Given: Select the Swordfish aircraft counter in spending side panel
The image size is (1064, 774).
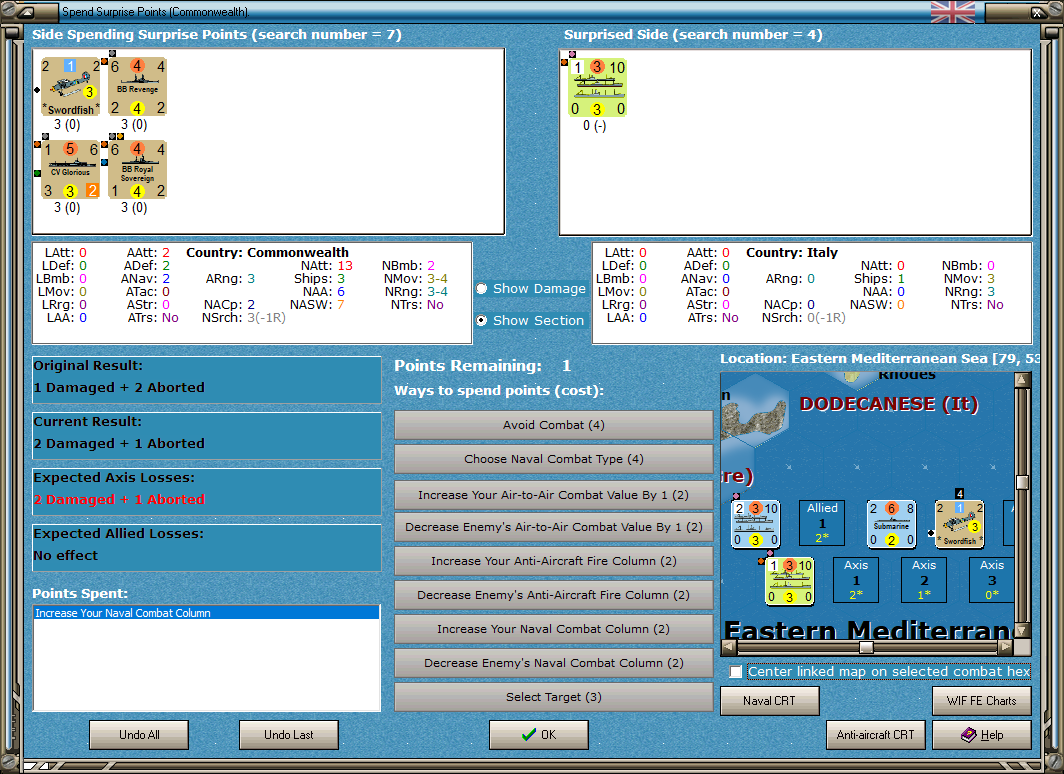Looking at the screenshot, I should [71, 87].
